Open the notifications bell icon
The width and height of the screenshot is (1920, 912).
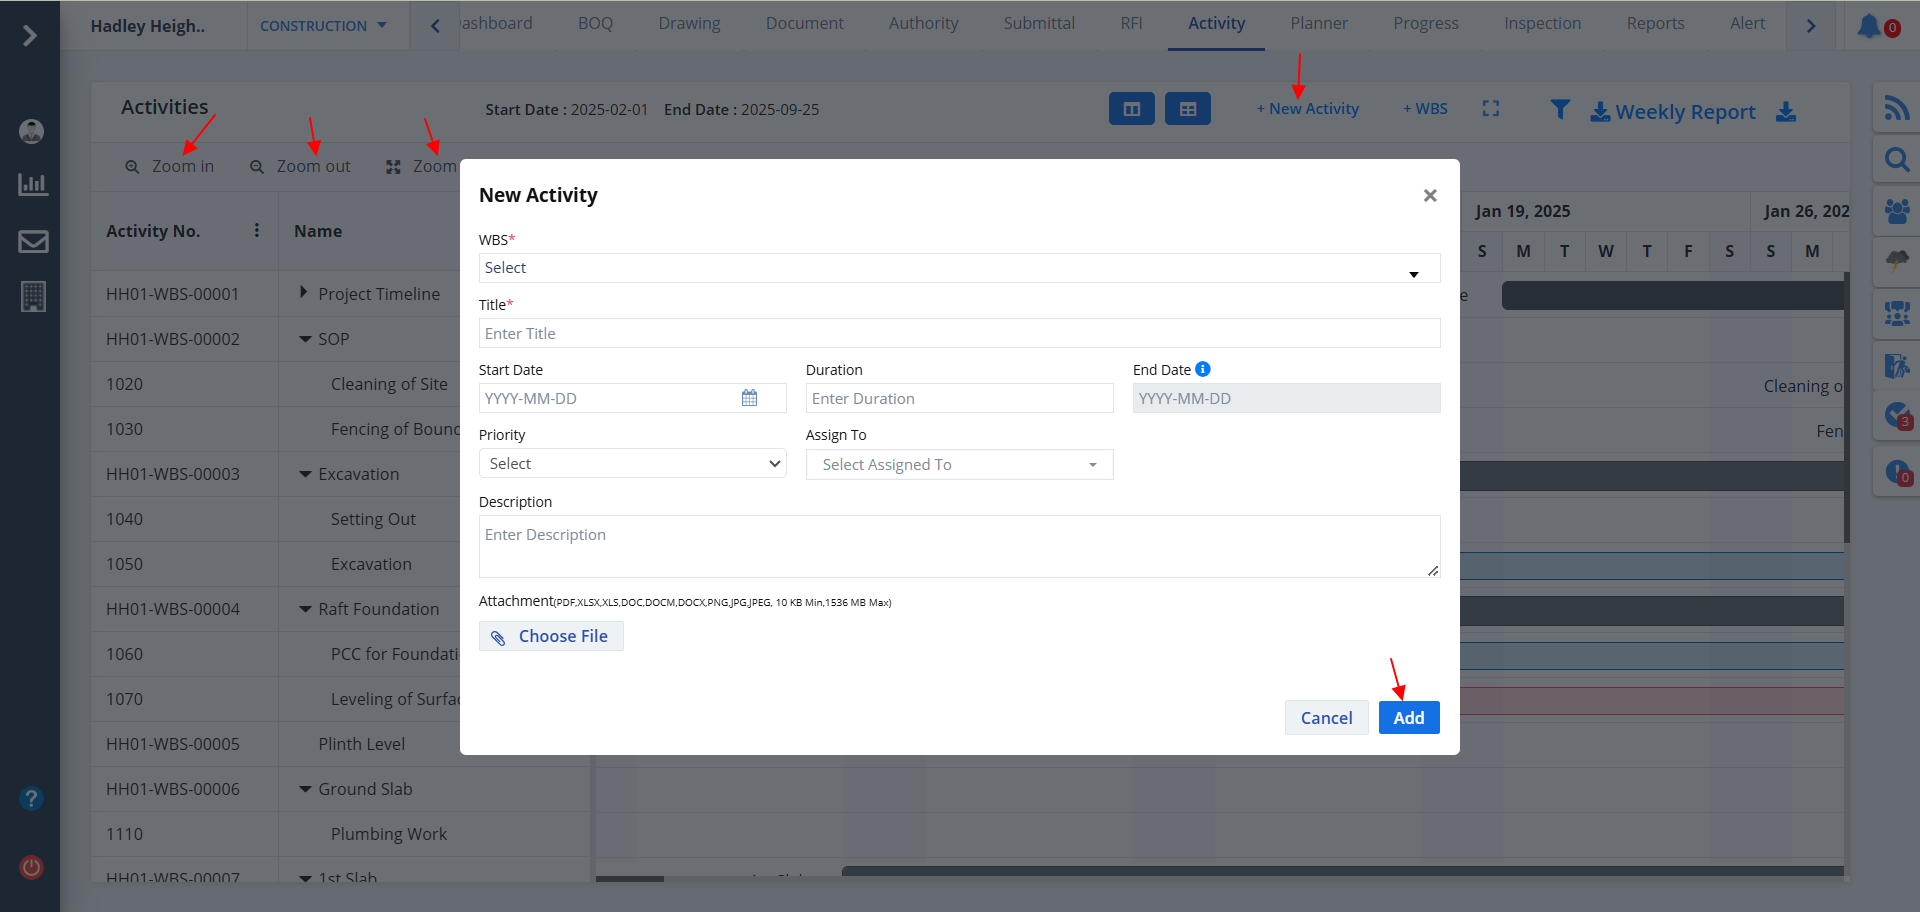pos(1868,26)
